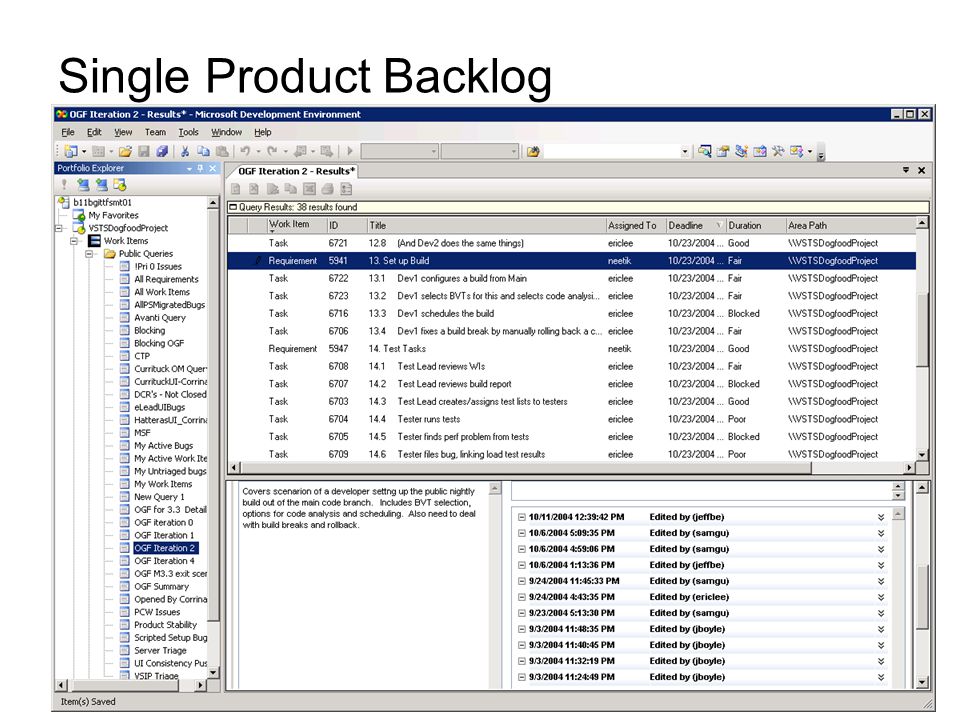This screenshot has height=720, width=960.
Task: Open the toolbar options overflow arrow
Action: (x=821, y=153)
